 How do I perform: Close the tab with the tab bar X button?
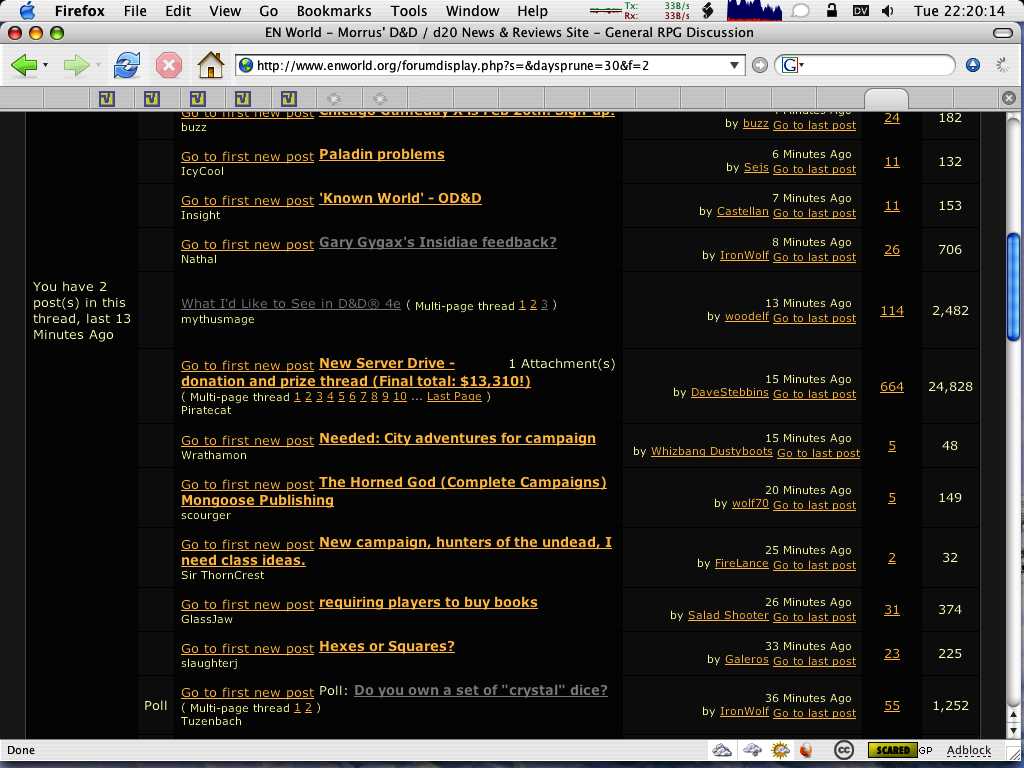(x=1009, y=98)
